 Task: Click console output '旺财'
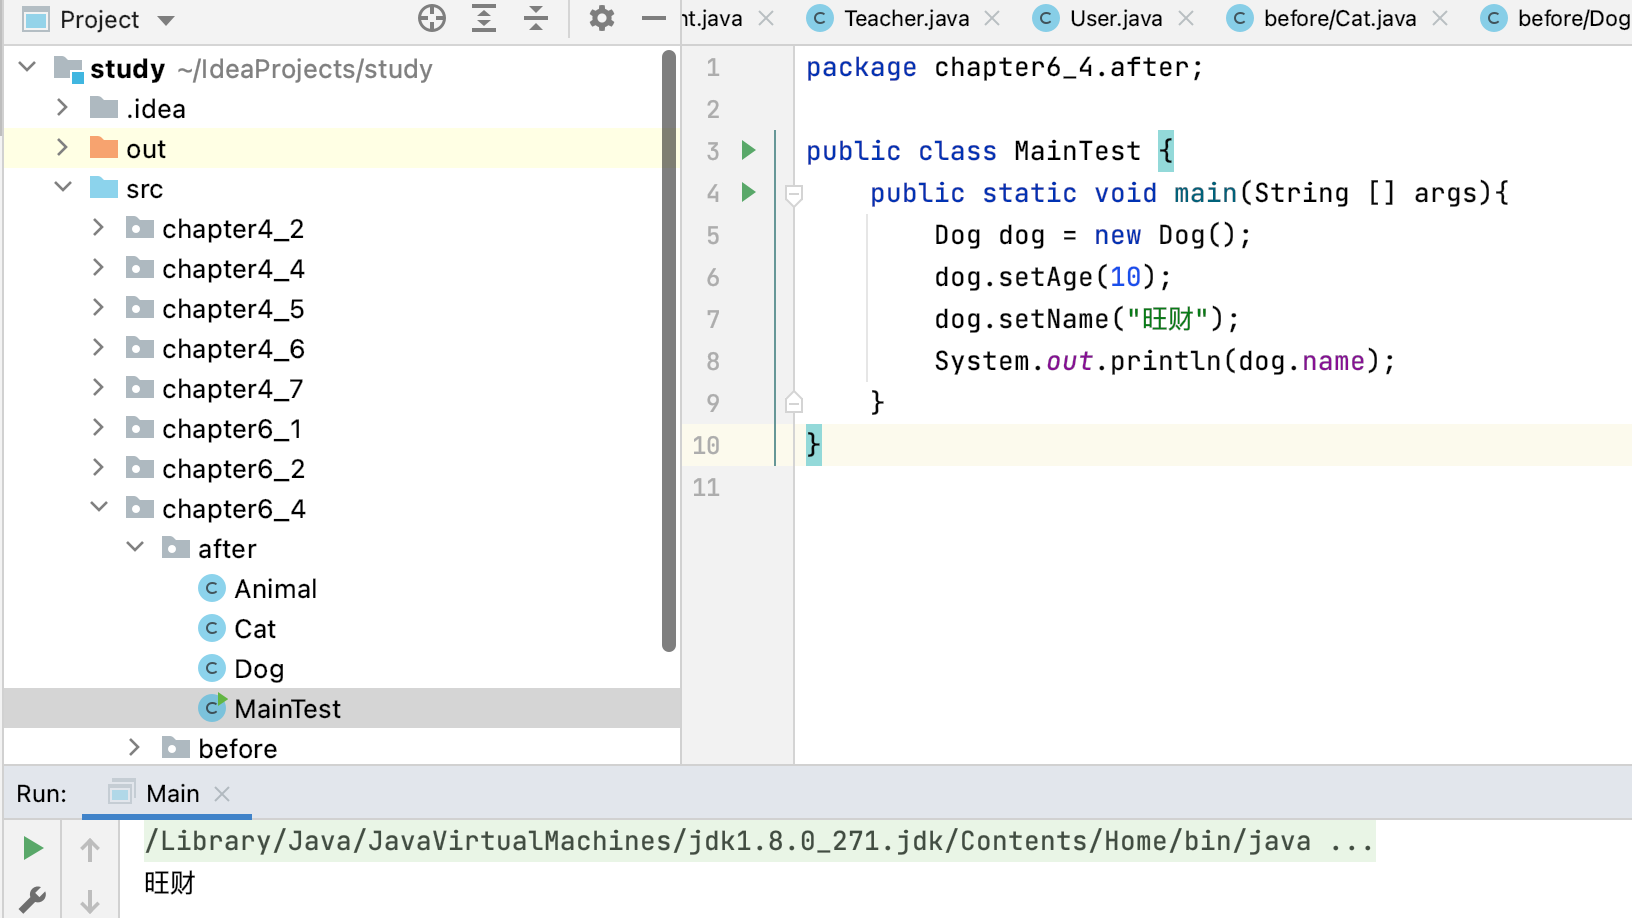tap(170, 883)
